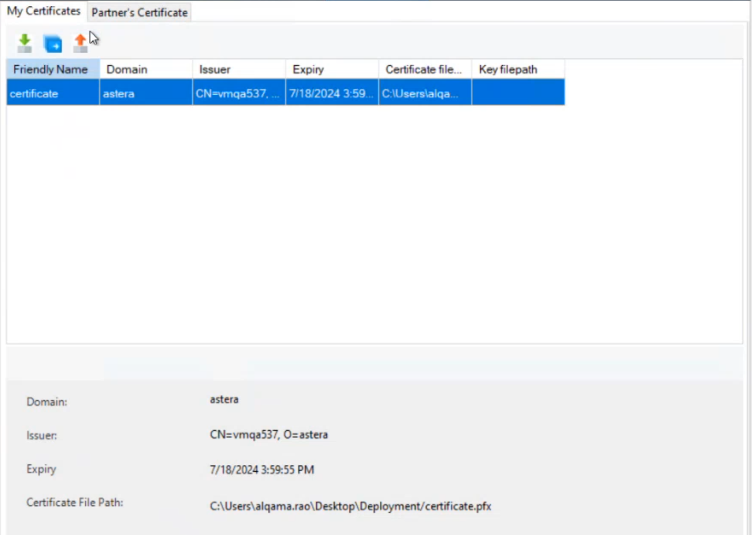Switch to the My Certificates tab
Image resolution: width=752 pixels, height=535 pixels.
tap(44, 11)
